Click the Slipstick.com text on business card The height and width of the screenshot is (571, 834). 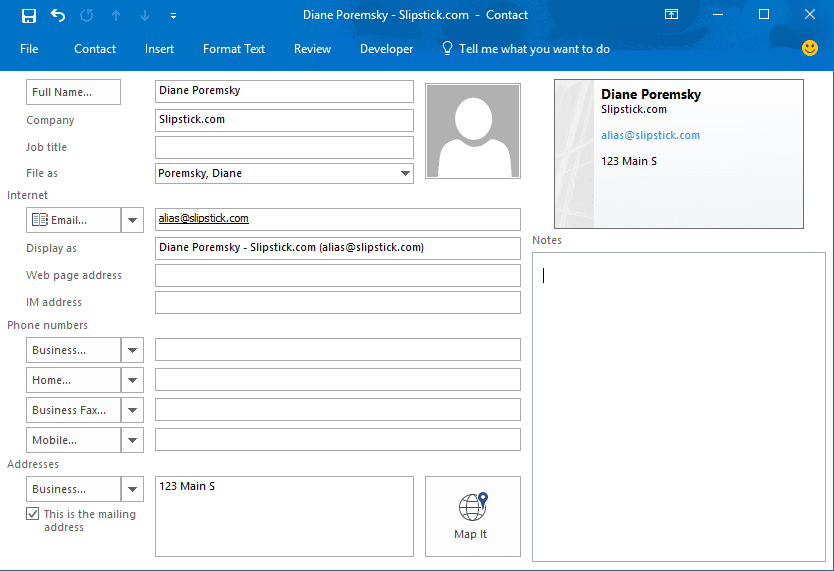tap(633, 110)
